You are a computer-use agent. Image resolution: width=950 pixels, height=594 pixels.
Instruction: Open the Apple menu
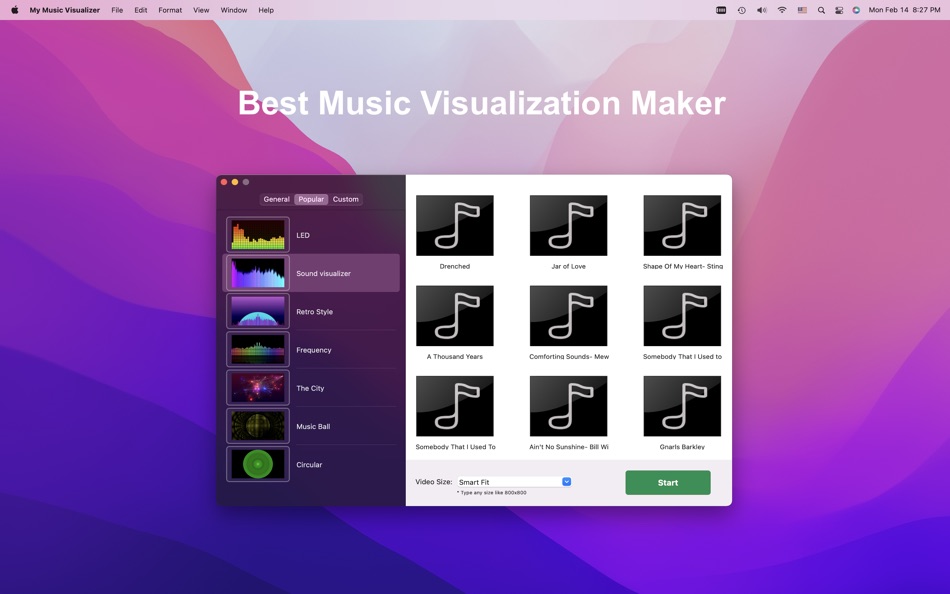(15, 10)
